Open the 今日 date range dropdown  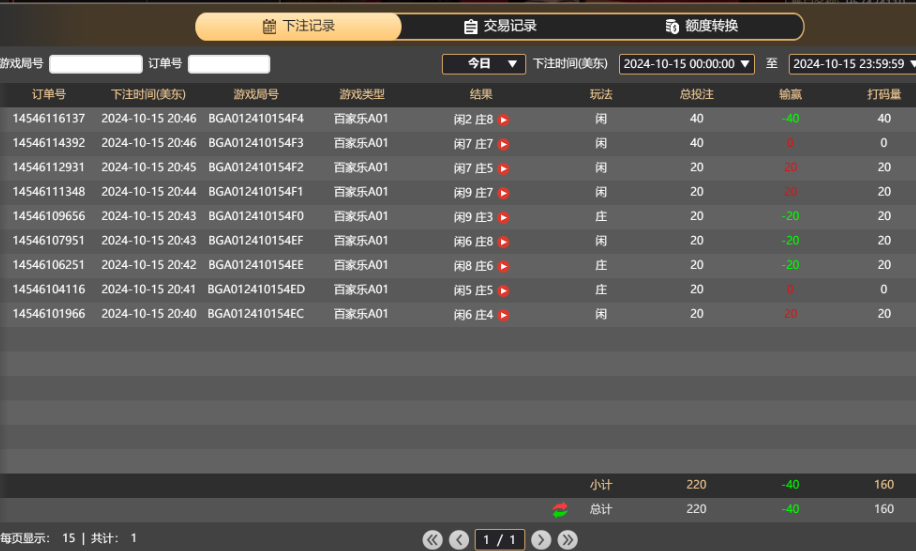click(484, 64)
